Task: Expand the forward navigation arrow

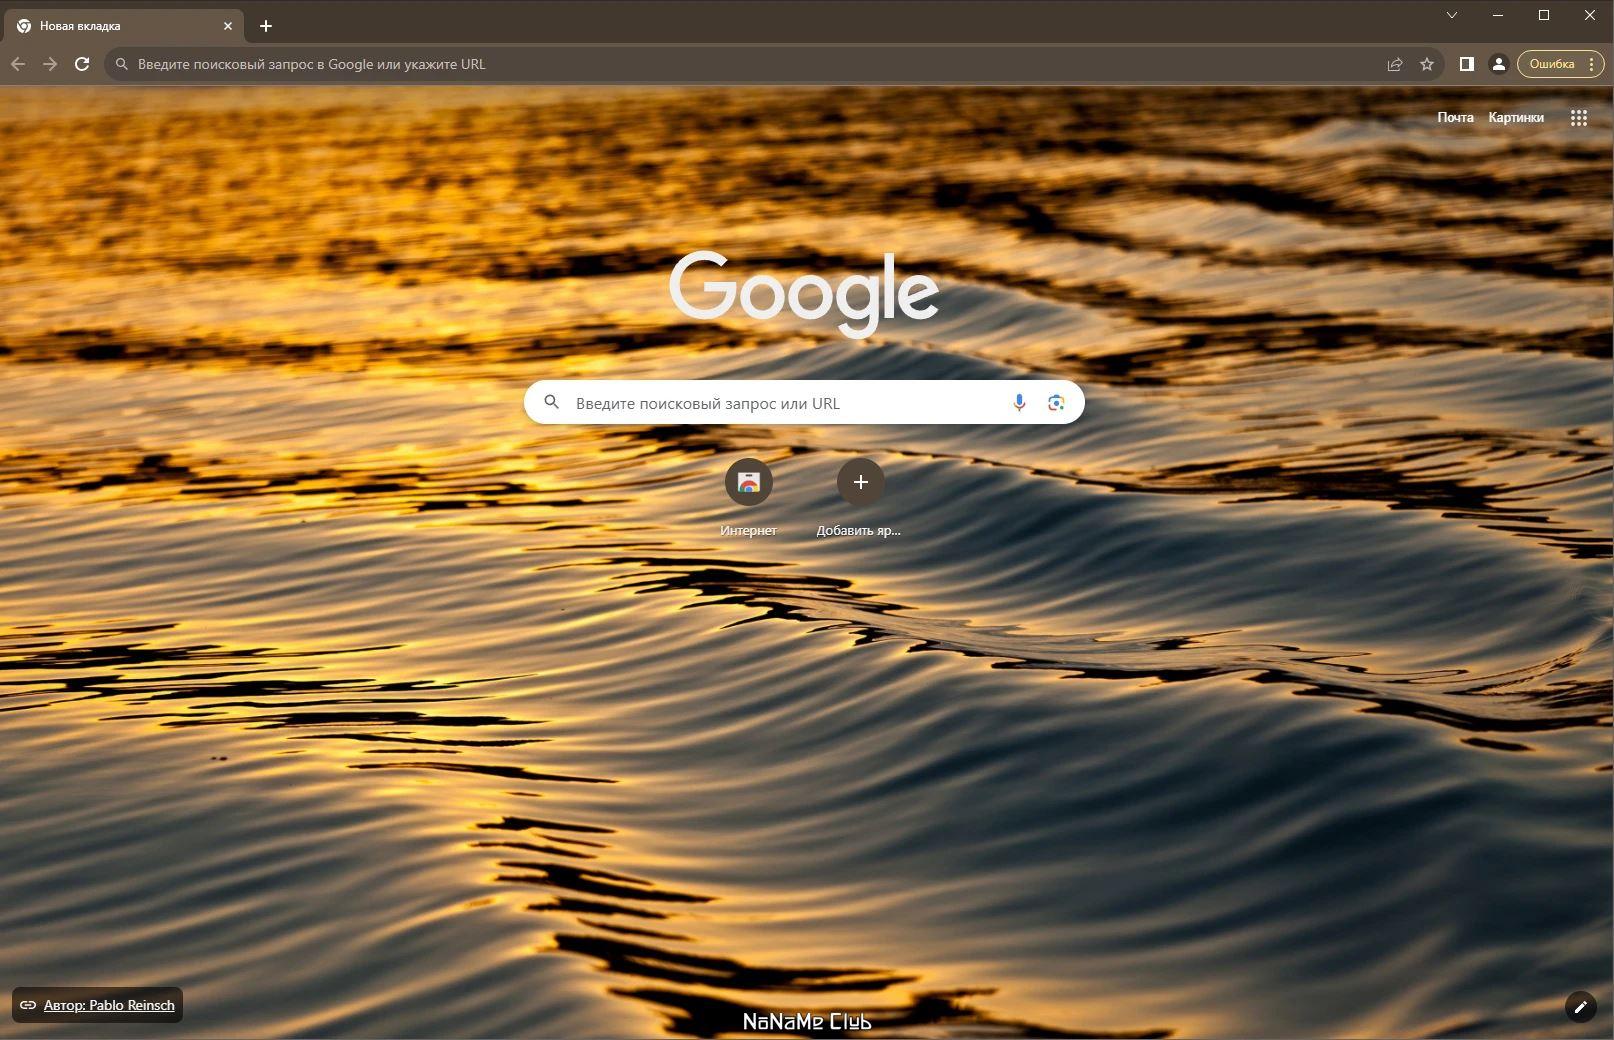Action: (x=50, y=64)
